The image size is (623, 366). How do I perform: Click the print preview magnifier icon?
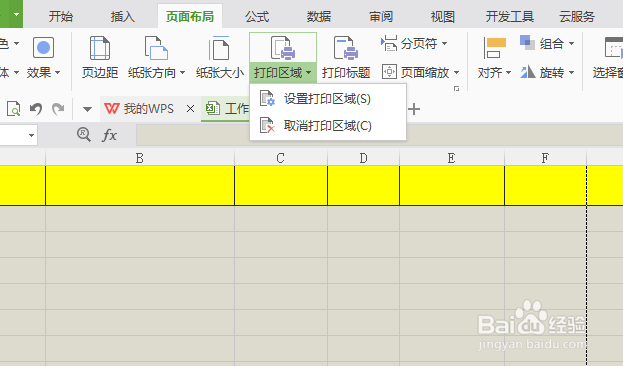13,108
